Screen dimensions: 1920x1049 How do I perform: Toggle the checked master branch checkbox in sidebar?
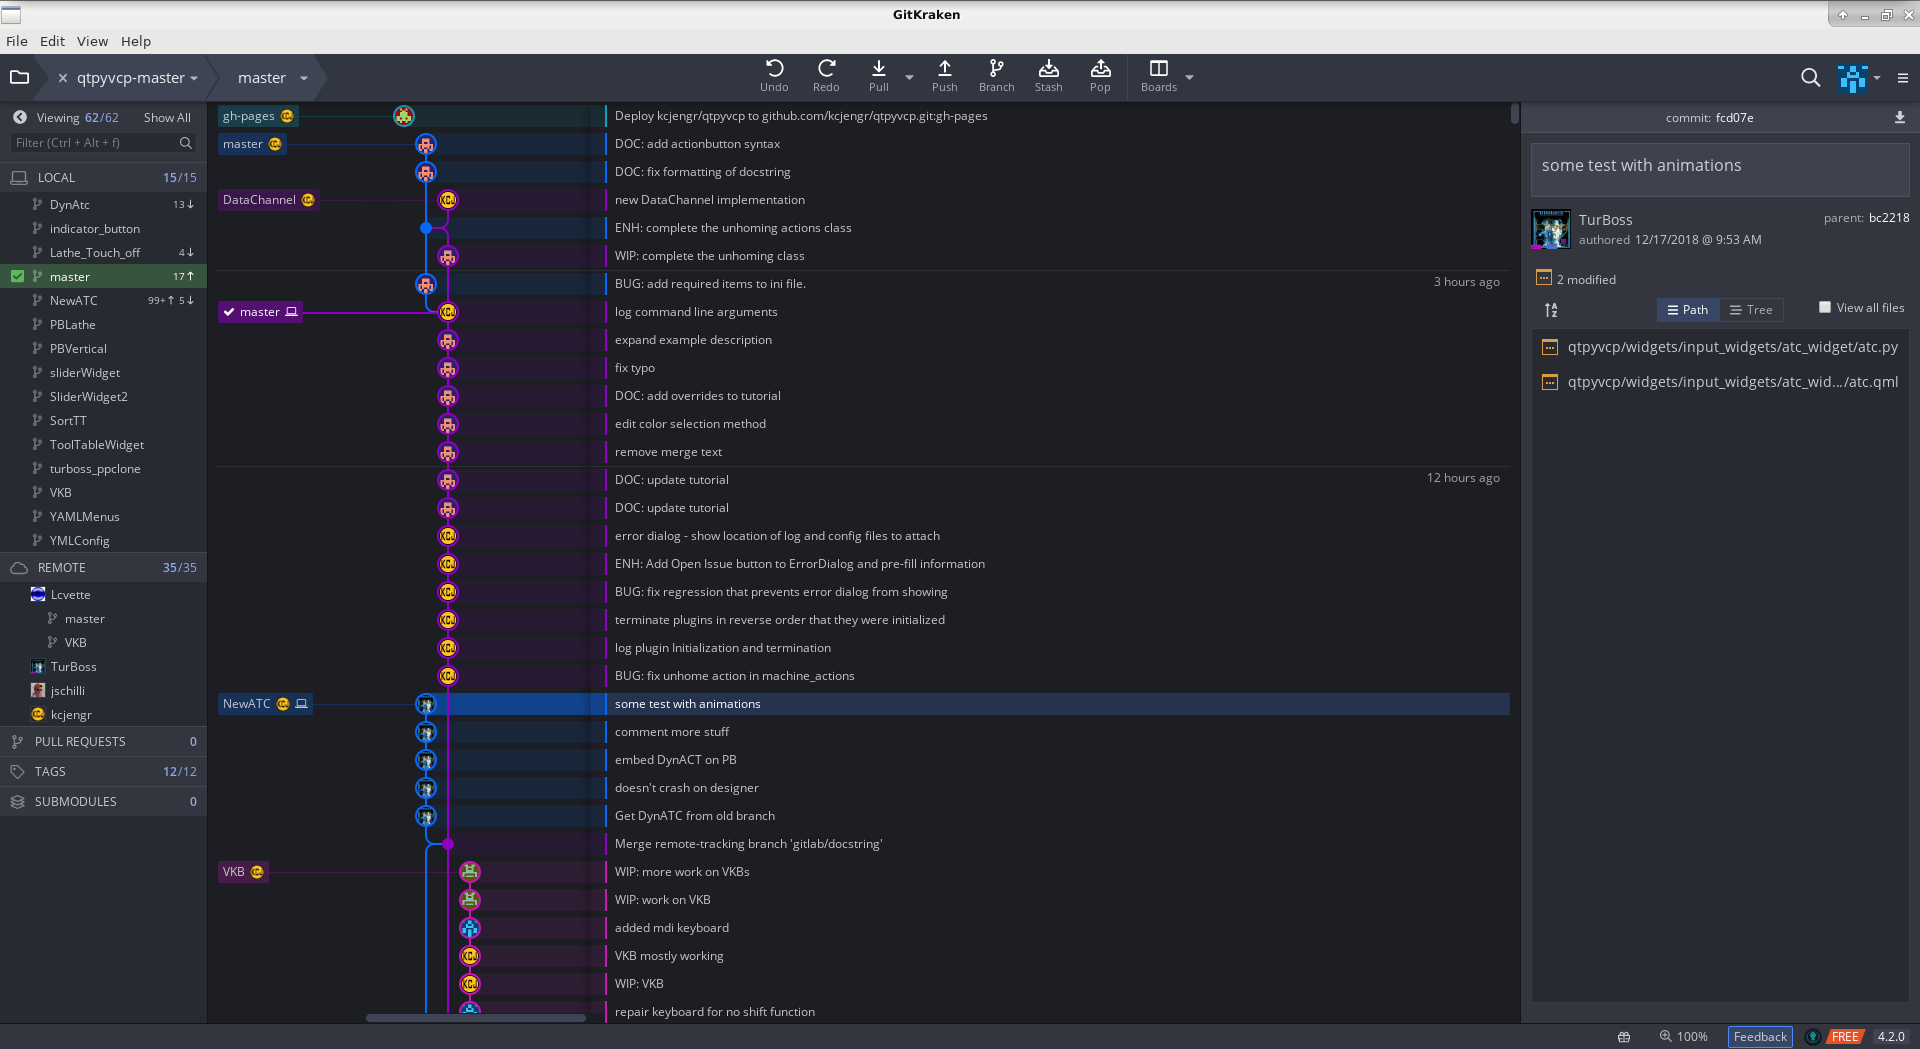(x=17, y=276)
